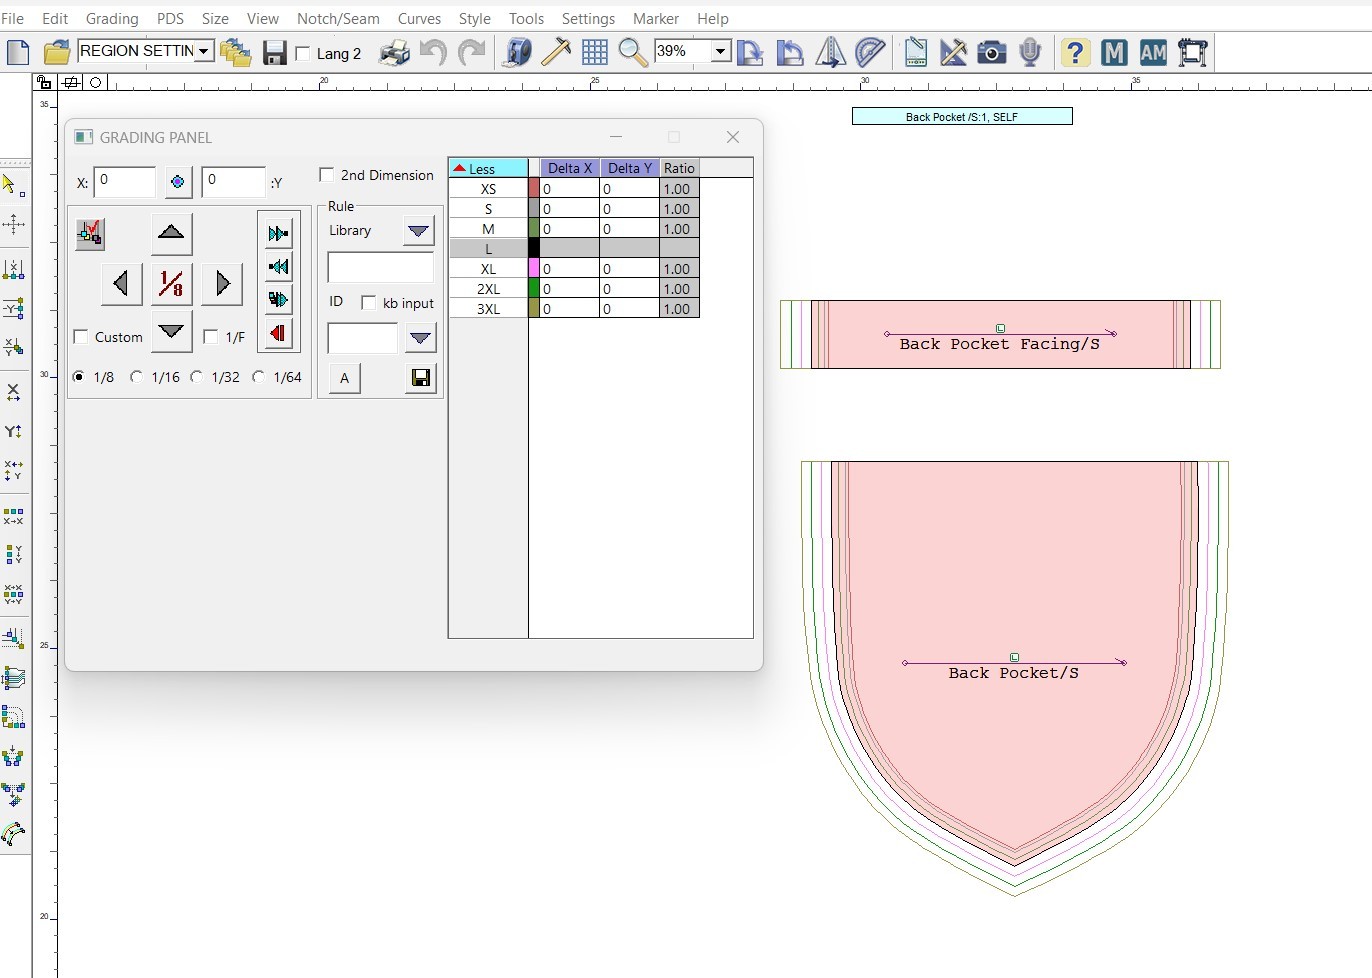The width and height of the screenshot is (1372, 978).
Task: Click the pink XL size color swatch
Action: (534, 269)
